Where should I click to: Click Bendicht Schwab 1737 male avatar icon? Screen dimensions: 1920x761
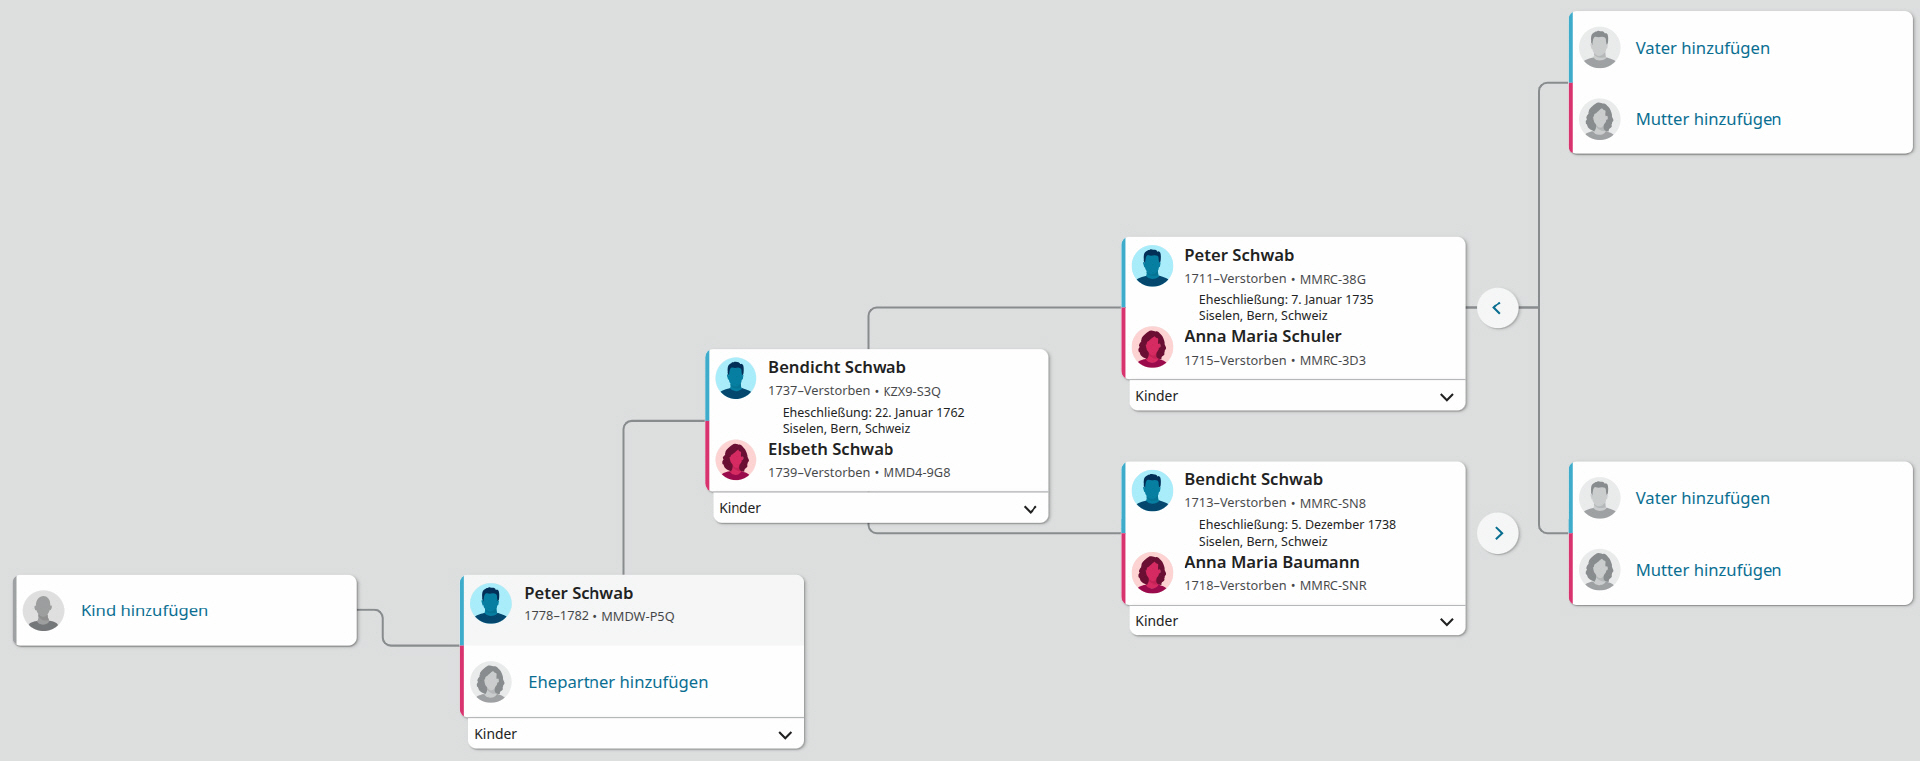pyautogui.click(x=736, y=379)
